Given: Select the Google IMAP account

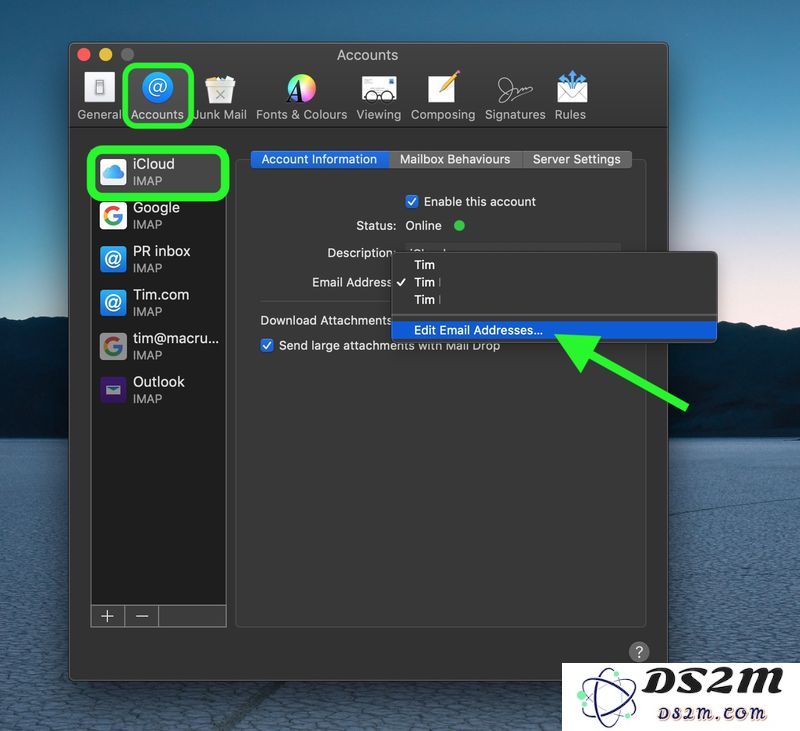Looking at the screenshot, I should coord(158,216).
